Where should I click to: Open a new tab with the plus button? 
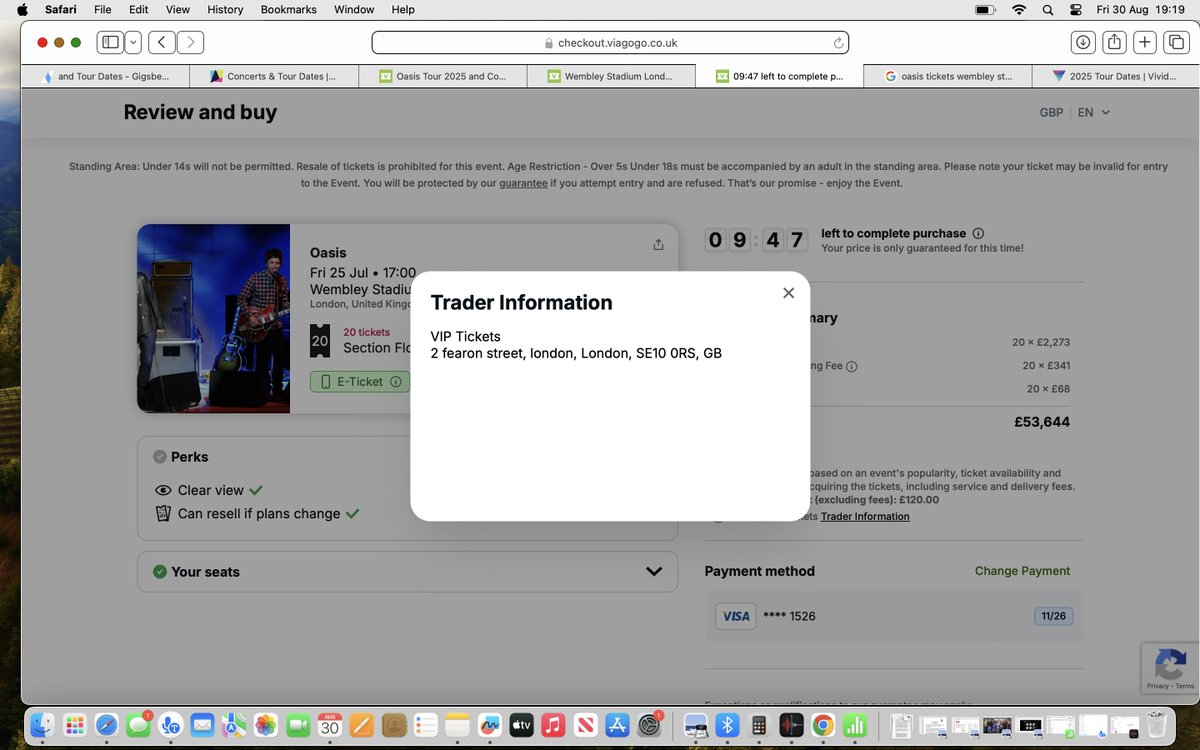coord(1145,42)
